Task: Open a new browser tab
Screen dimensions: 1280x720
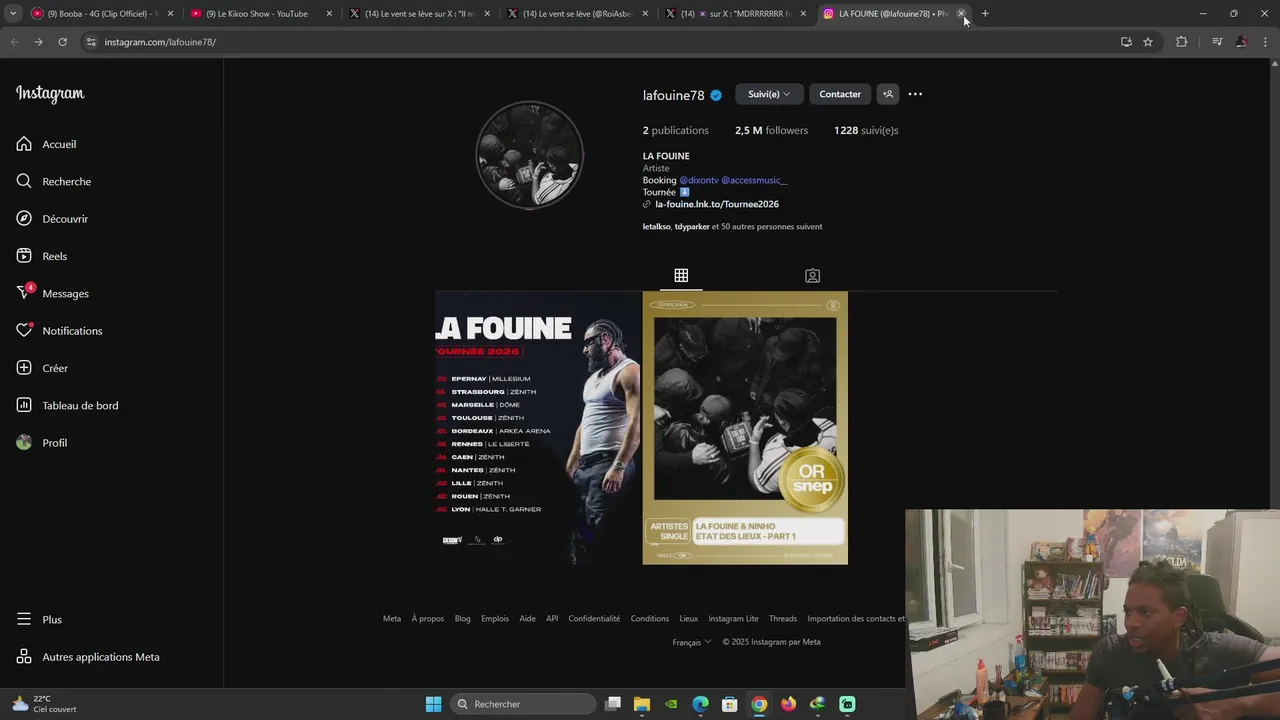Action: pyautogui.click(x=985, y=14)
